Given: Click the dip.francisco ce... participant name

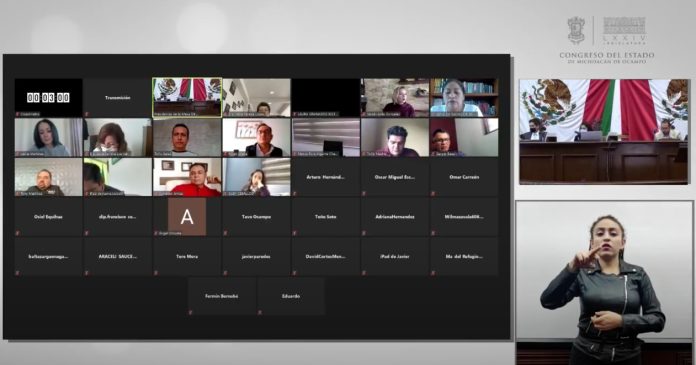Looking at the screenshot, I should (x=118, y=217).
